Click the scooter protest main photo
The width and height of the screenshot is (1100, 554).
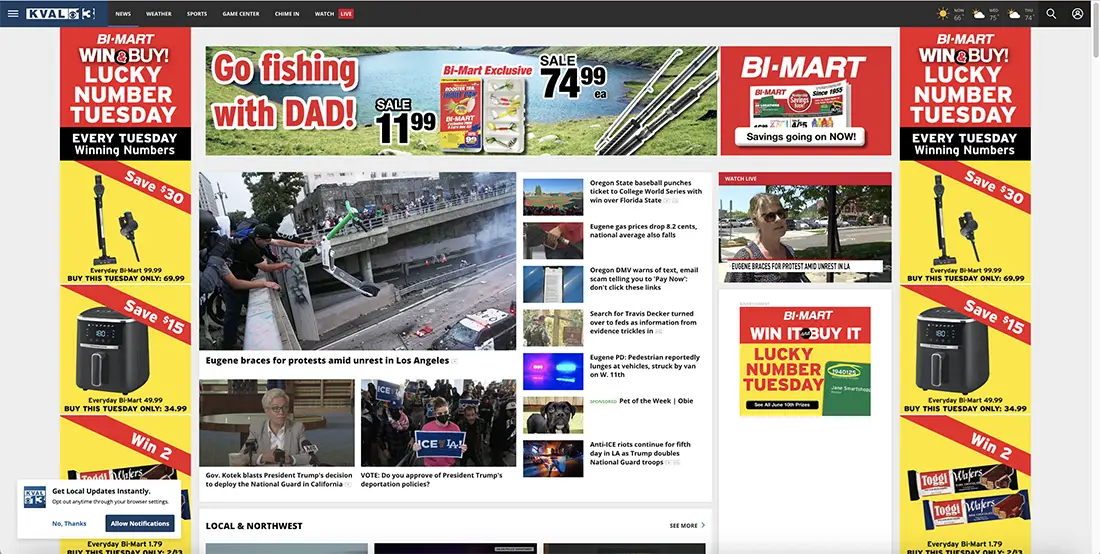tap(357, 261)
